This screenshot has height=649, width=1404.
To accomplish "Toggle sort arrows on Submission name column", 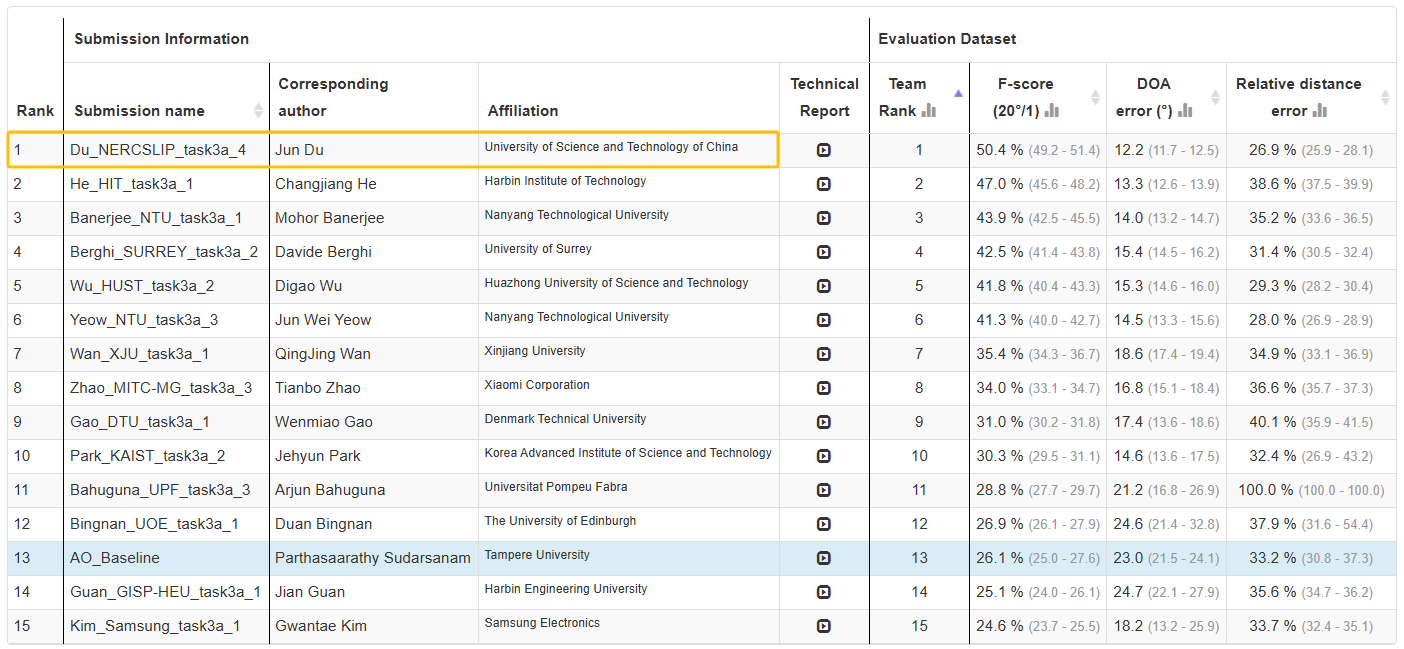I will (x=259, y=110).
